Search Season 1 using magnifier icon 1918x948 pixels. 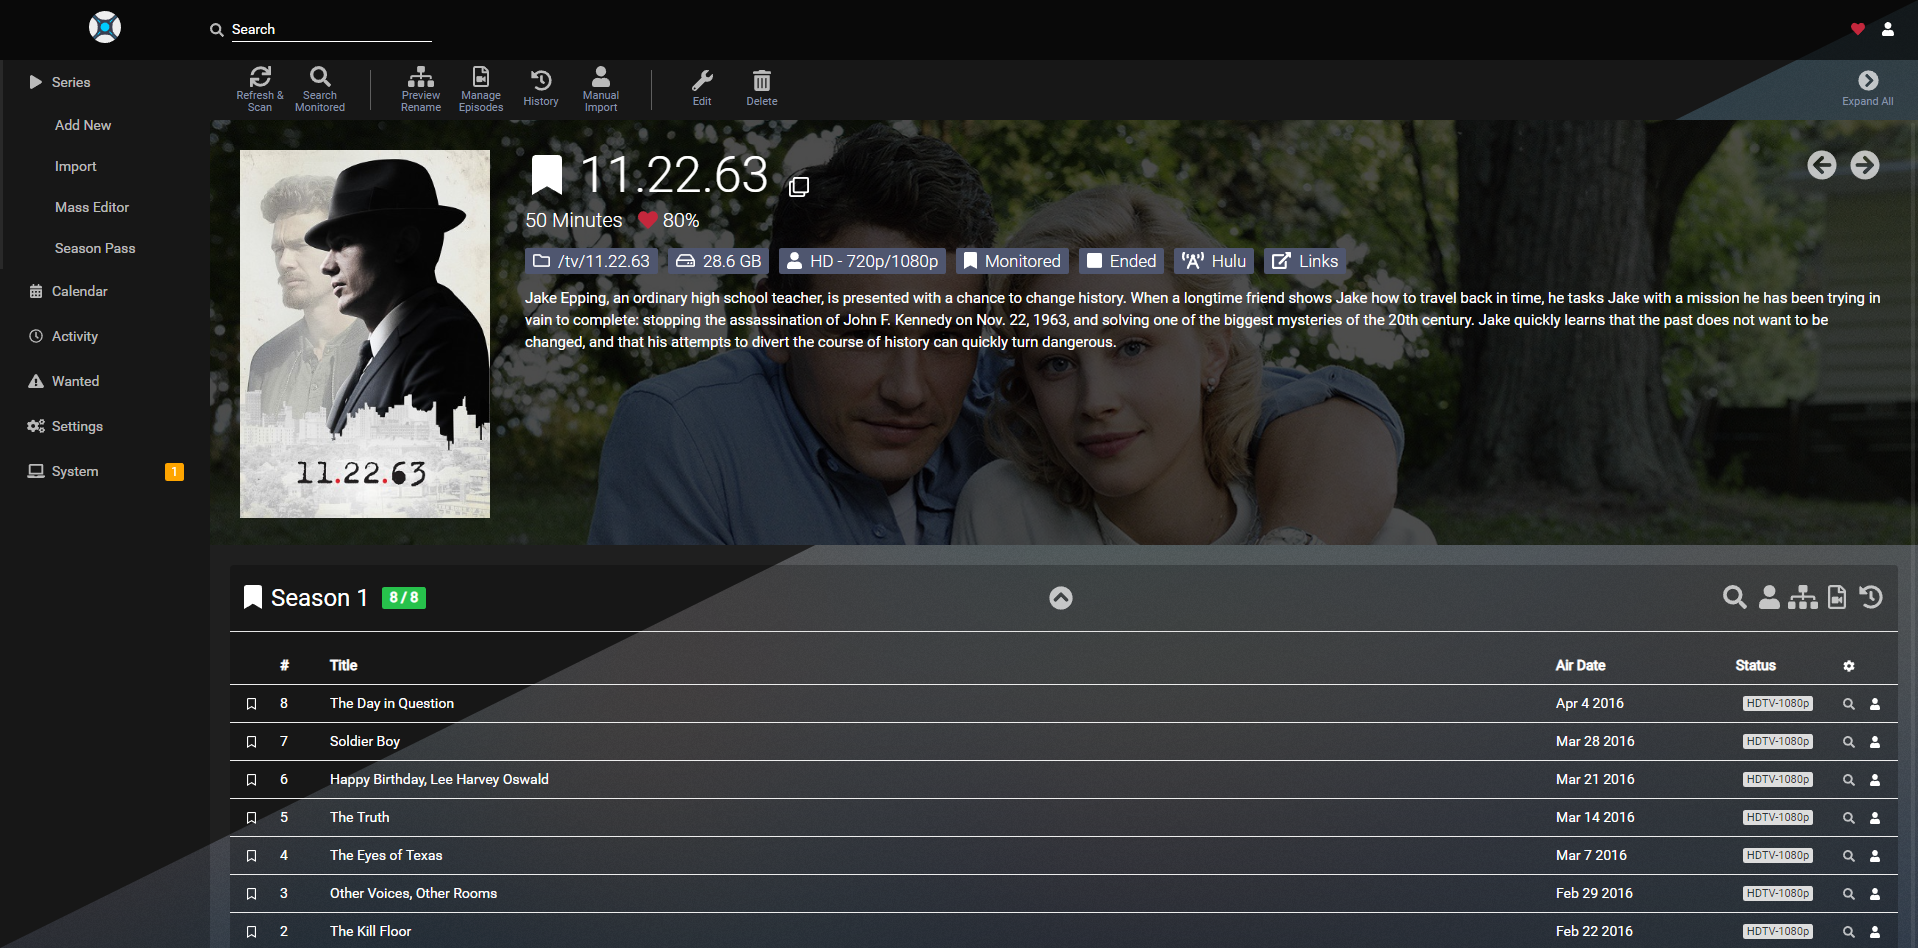pyautogui.click(x=1734, y=598)
